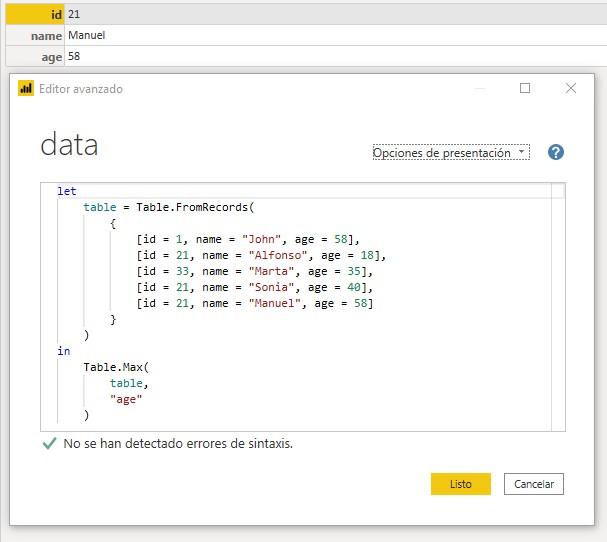
Task: Click the Power BI logo in dialog title
Action: tap(26, 89)
